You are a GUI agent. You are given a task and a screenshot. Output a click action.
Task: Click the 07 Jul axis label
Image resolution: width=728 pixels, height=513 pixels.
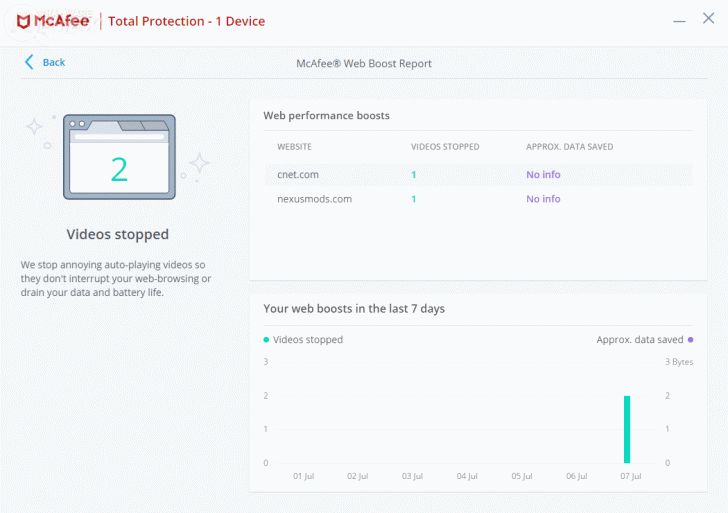coord(630,476)
